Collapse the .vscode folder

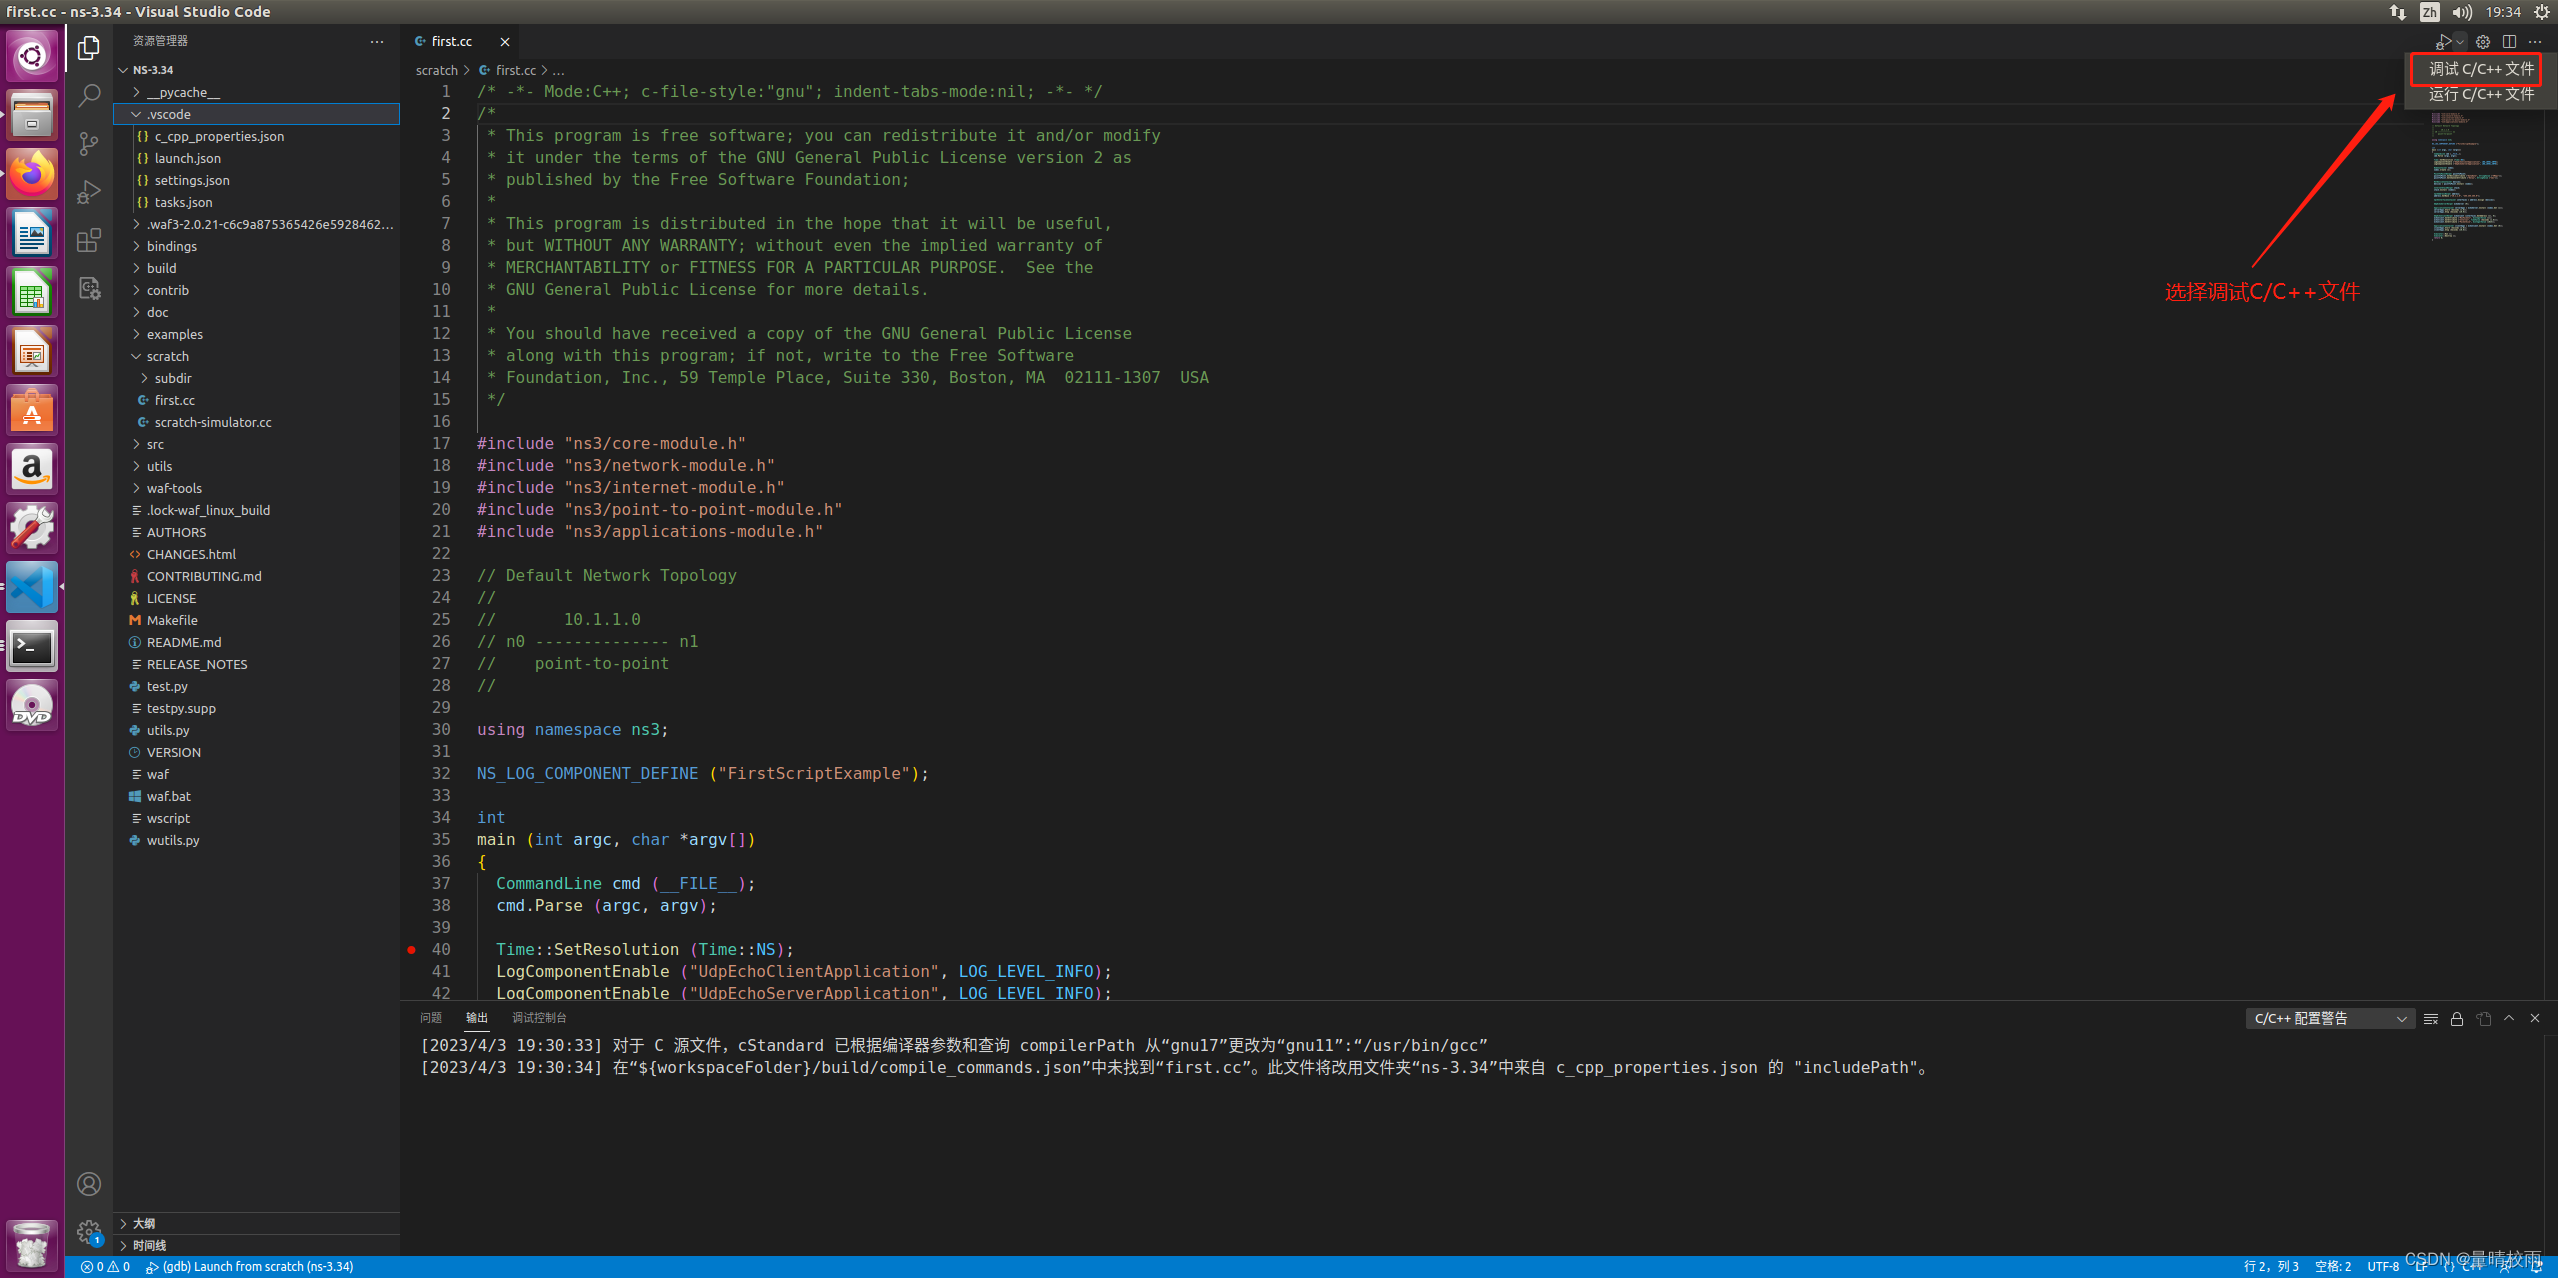[x=257, y=114]
